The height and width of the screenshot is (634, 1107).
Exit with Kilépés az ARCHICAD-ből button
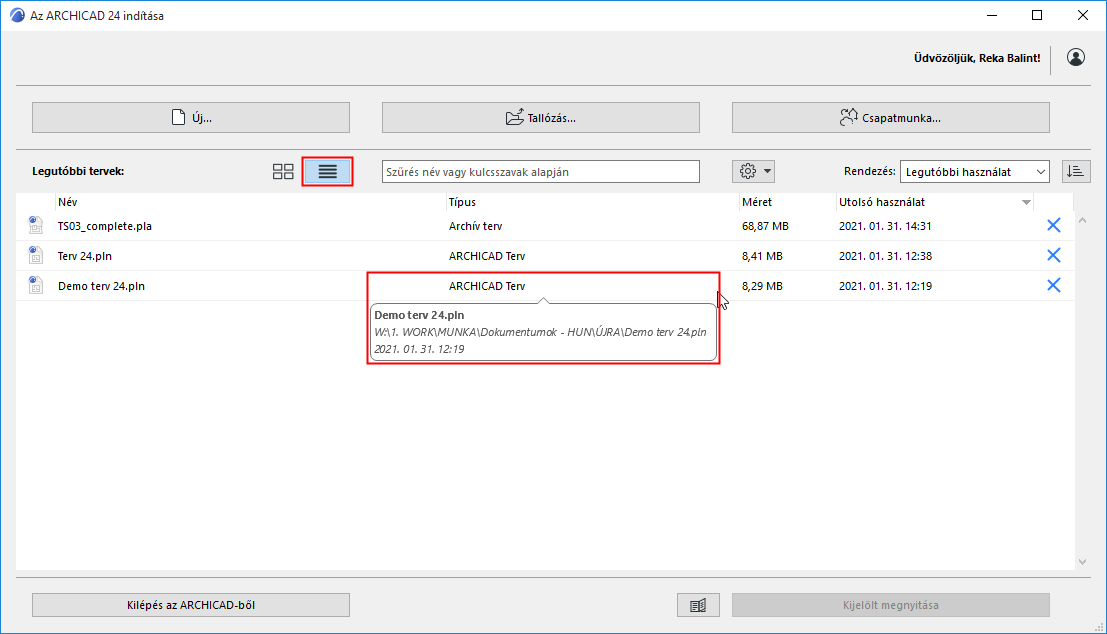tap(191, 605)
